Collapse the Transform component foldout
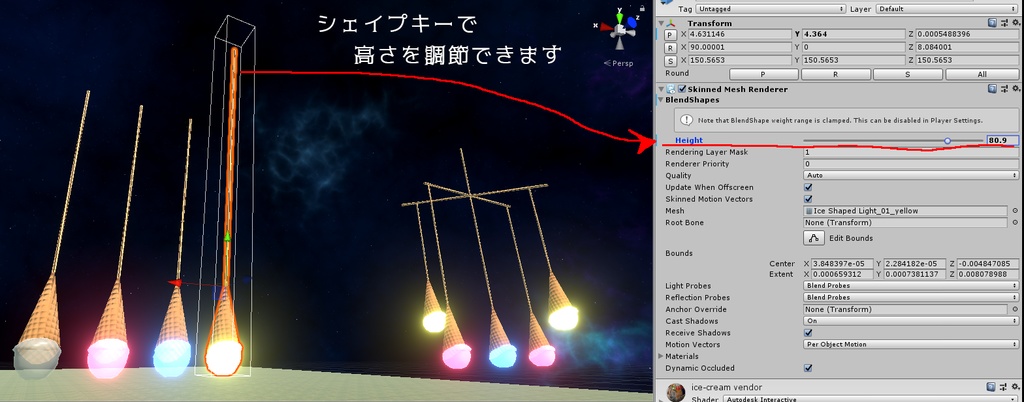1024x402 pixels. point(660,23)
